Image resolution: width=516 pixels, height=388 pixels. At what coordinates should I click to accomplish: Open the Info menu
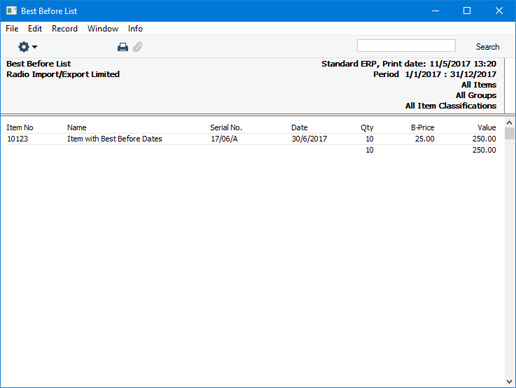point(135,29)
